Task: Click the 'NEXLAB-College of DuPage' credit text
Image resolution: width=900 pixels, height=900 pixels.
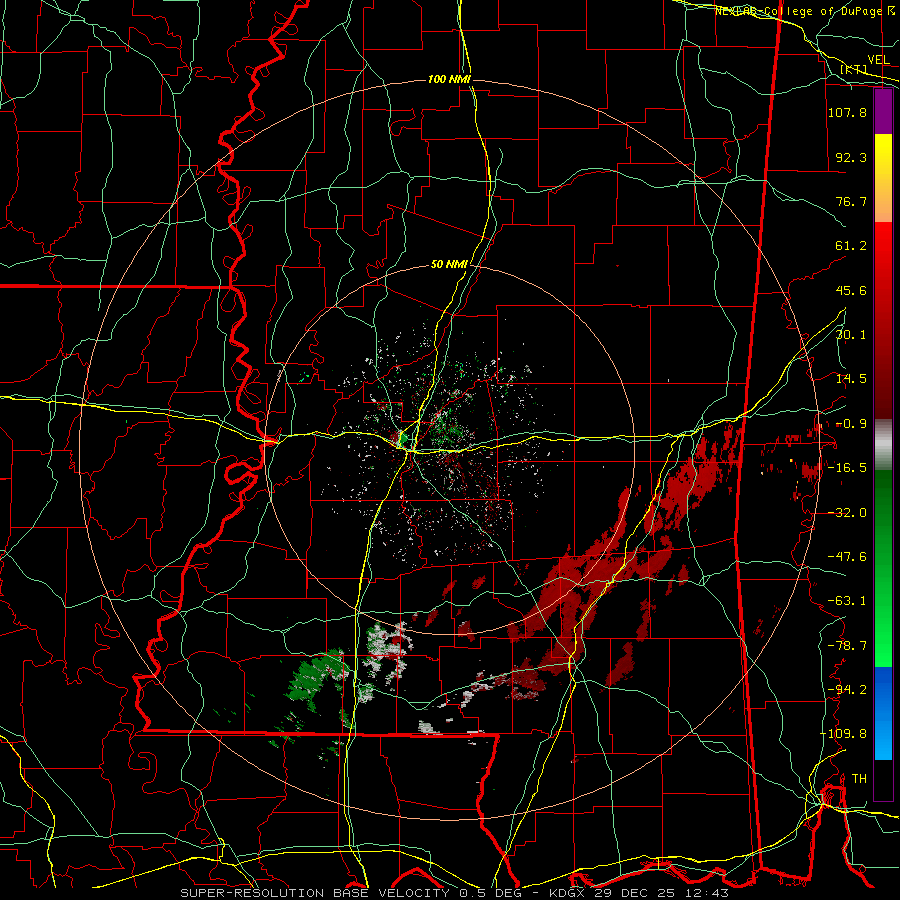Action: tap(799, 11)
